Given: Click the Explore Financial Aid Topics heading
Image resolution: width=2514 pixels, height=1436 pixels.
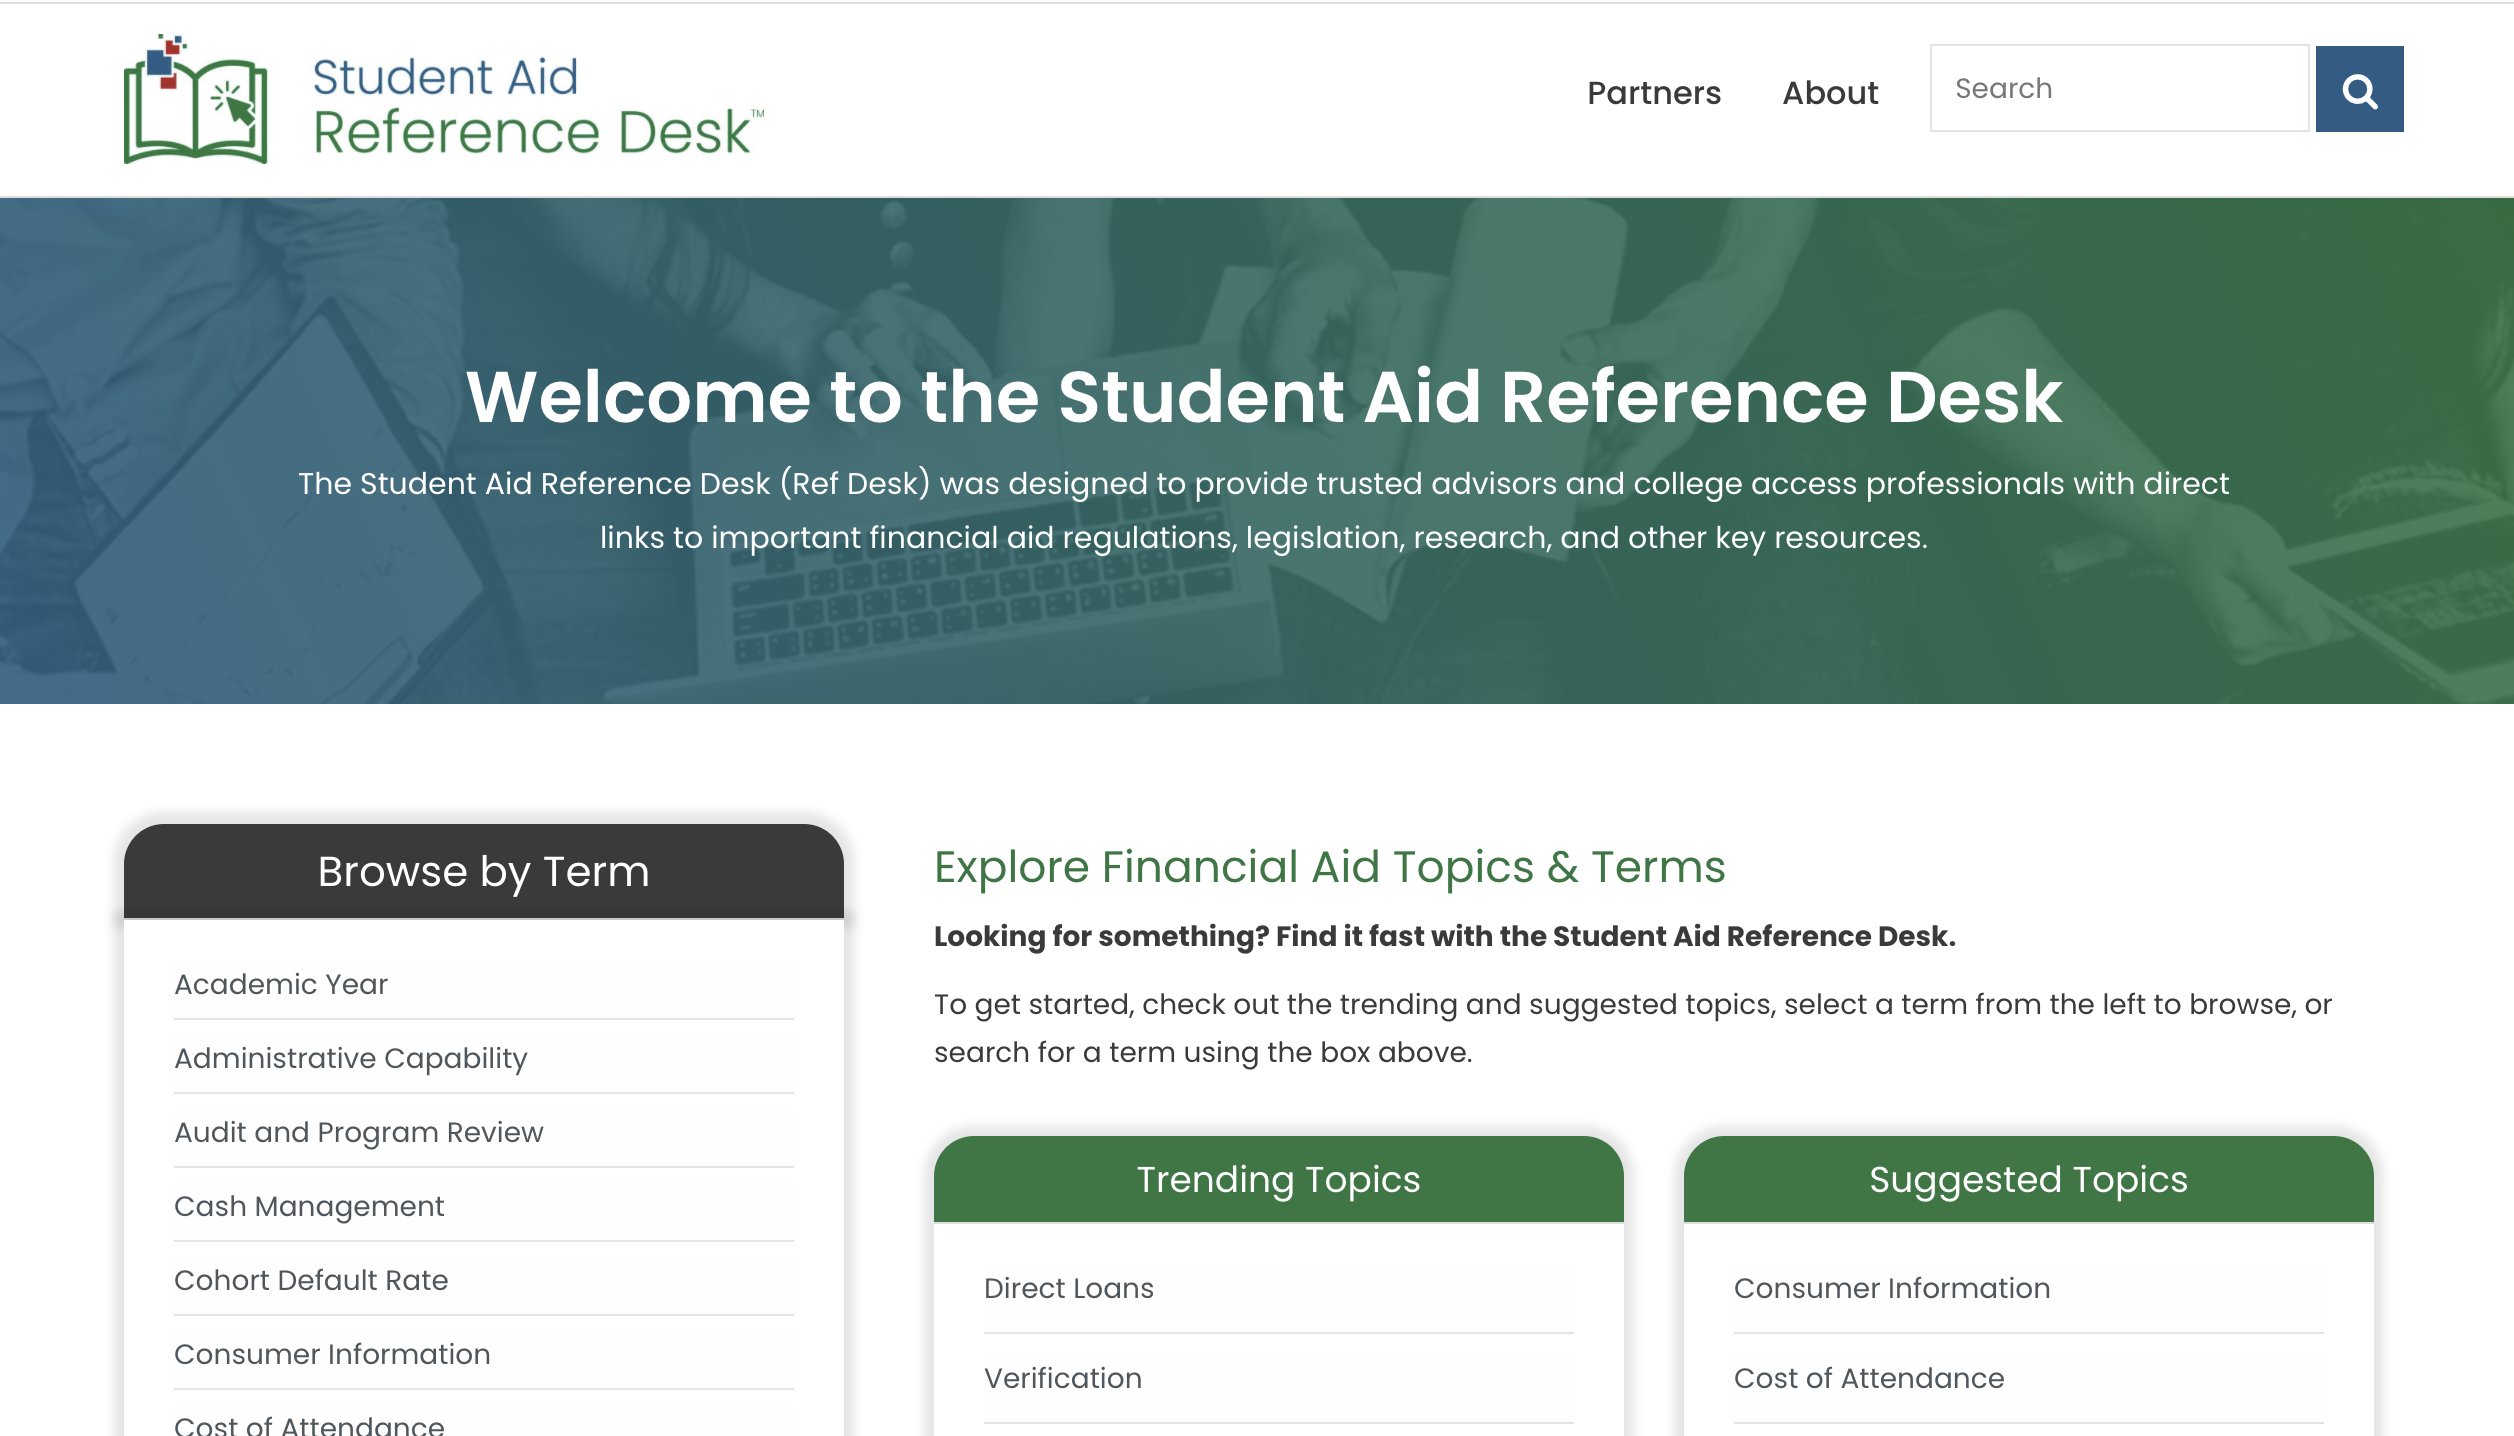Looking at the screenshot, I should point(1327,866).
